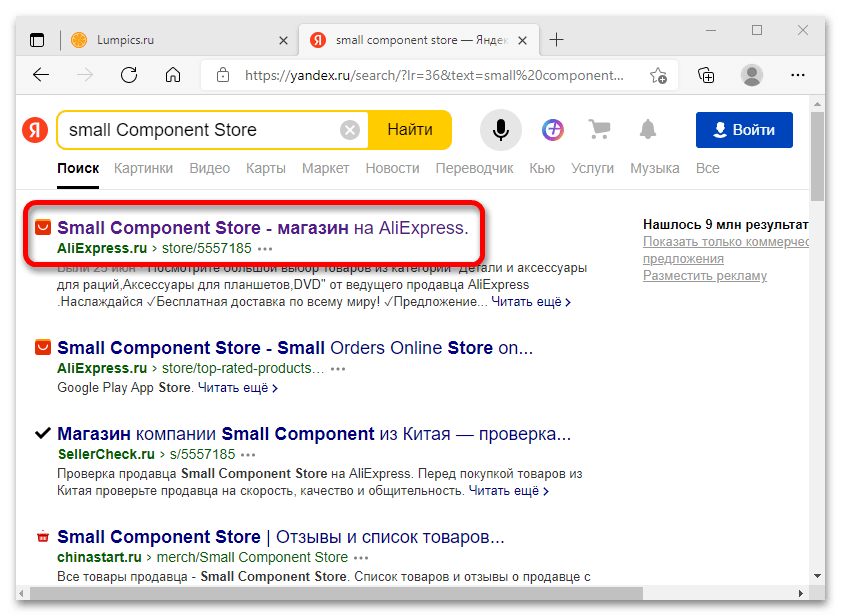Click the Yandex logo

(35, 130)
